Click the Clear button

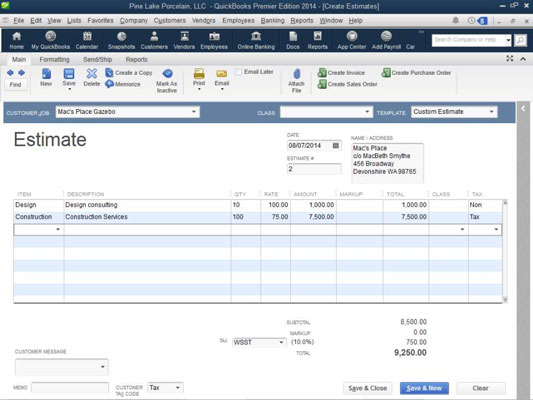point(480,388)
